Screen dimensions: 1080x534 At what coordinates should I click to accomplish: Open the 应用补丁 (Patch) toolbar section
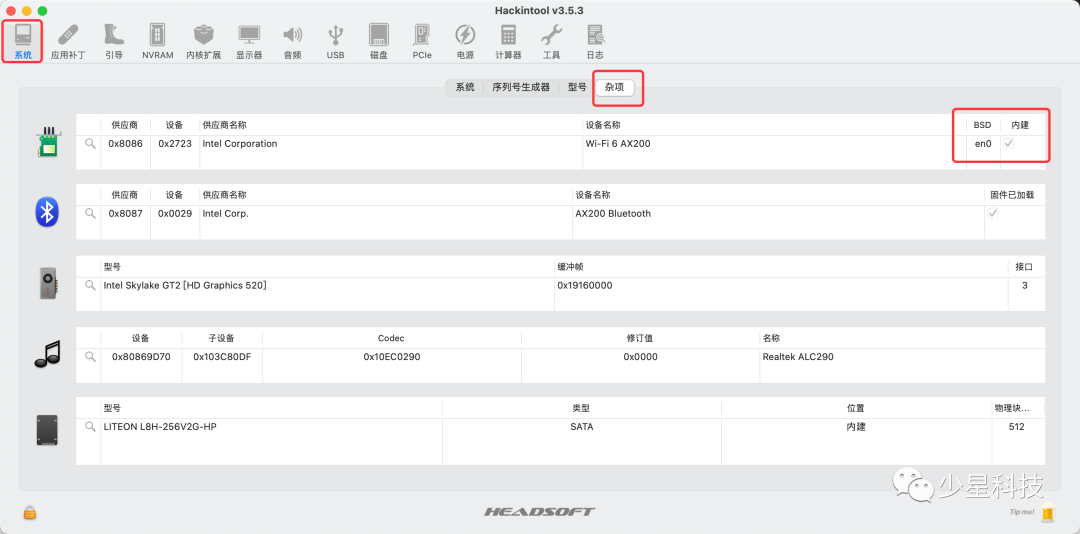coord(68,41)
